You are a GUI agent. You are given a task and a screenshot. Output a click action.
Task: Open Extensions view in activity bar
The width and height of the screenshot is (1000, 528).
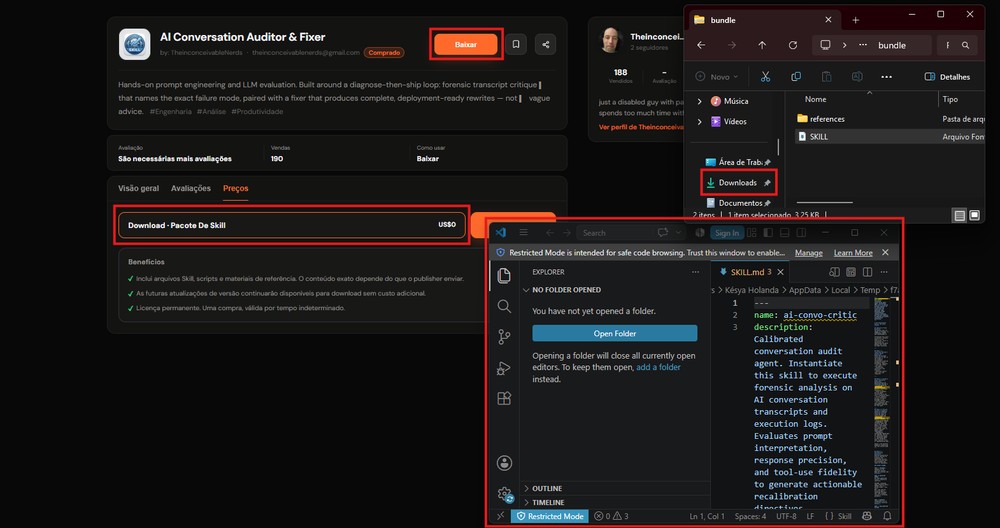click(x=504, y=399)
